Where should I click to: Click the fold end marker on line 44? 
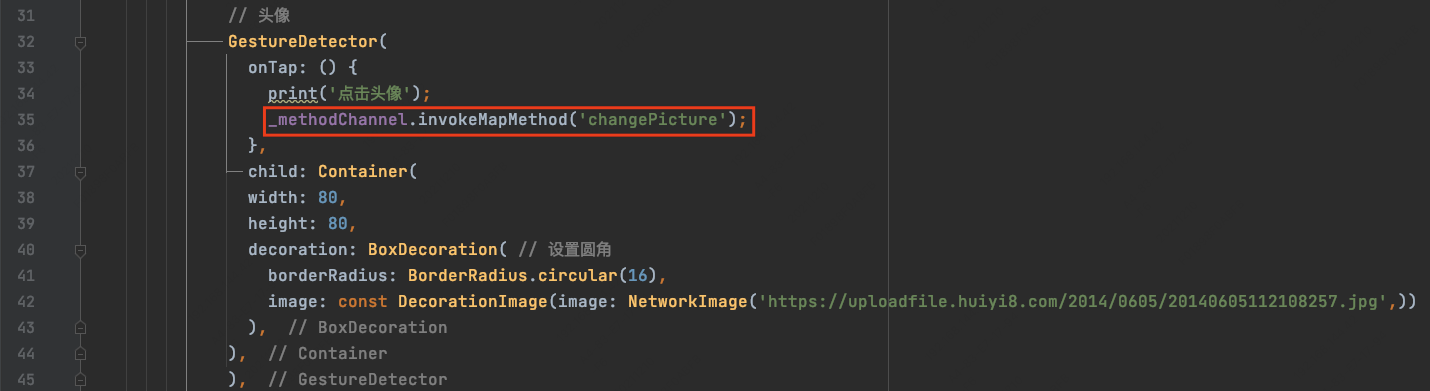point(80,353)
